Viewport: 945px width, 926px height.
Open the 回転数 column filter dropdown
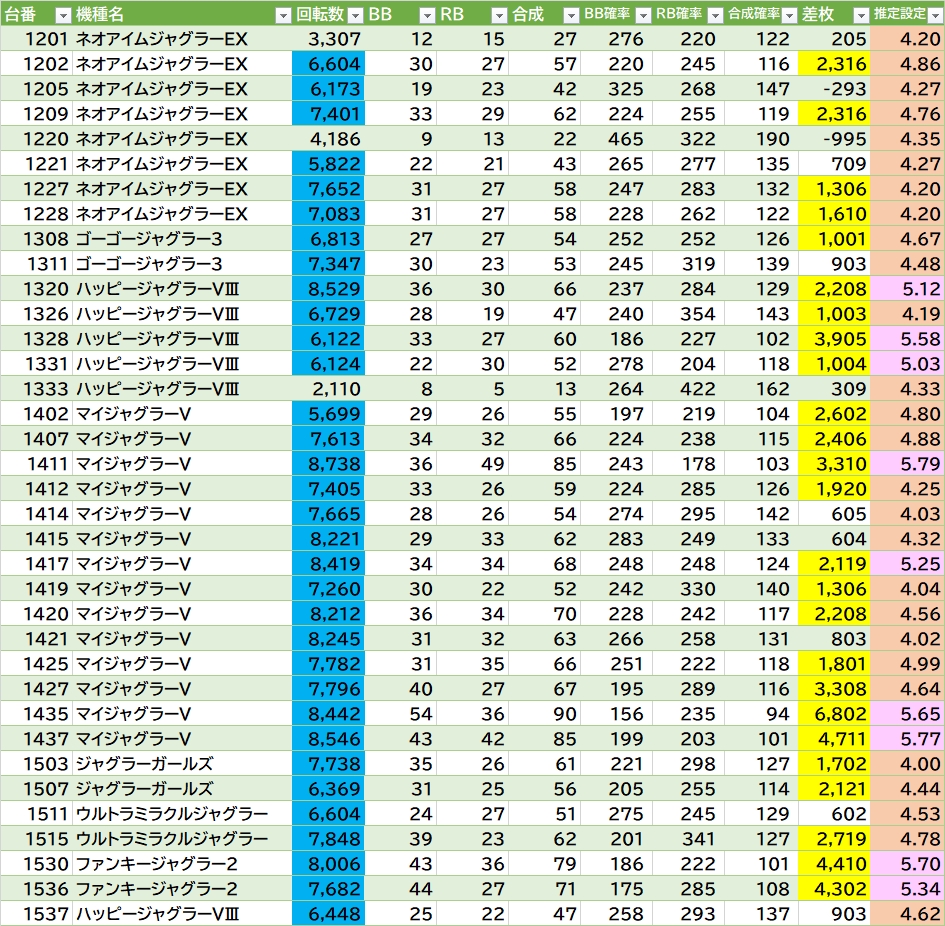(356, 16)
